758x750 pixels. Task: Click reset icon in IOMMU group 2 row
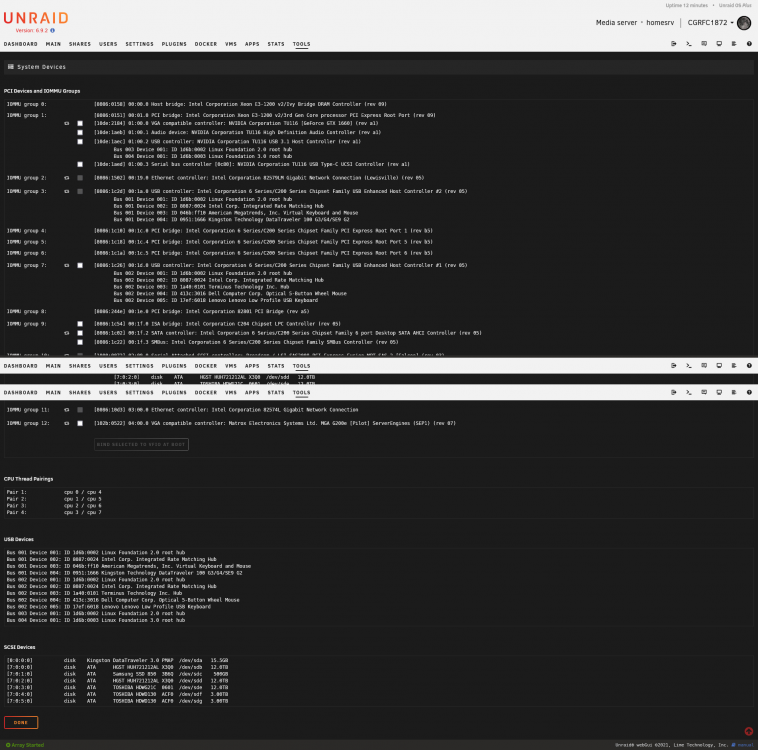[x=67, y=178]
